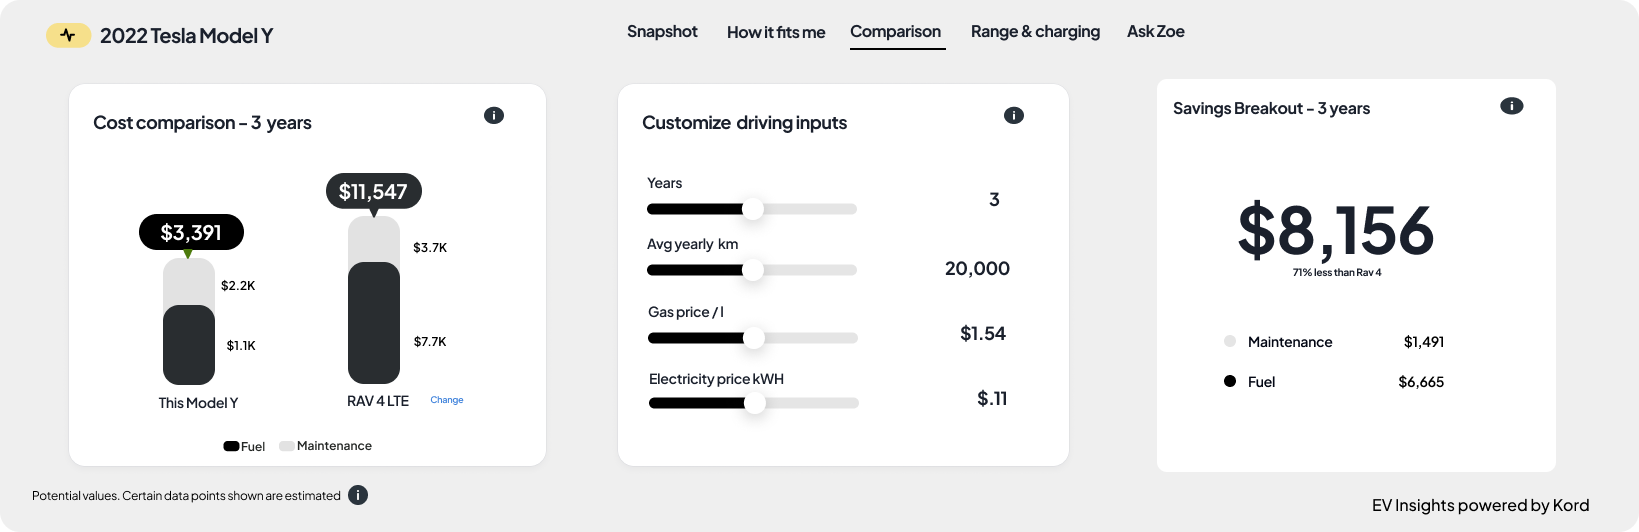
Task: Click Fuel legend swatch under chart
Action: pyautogui.click(x=231, y=446)
